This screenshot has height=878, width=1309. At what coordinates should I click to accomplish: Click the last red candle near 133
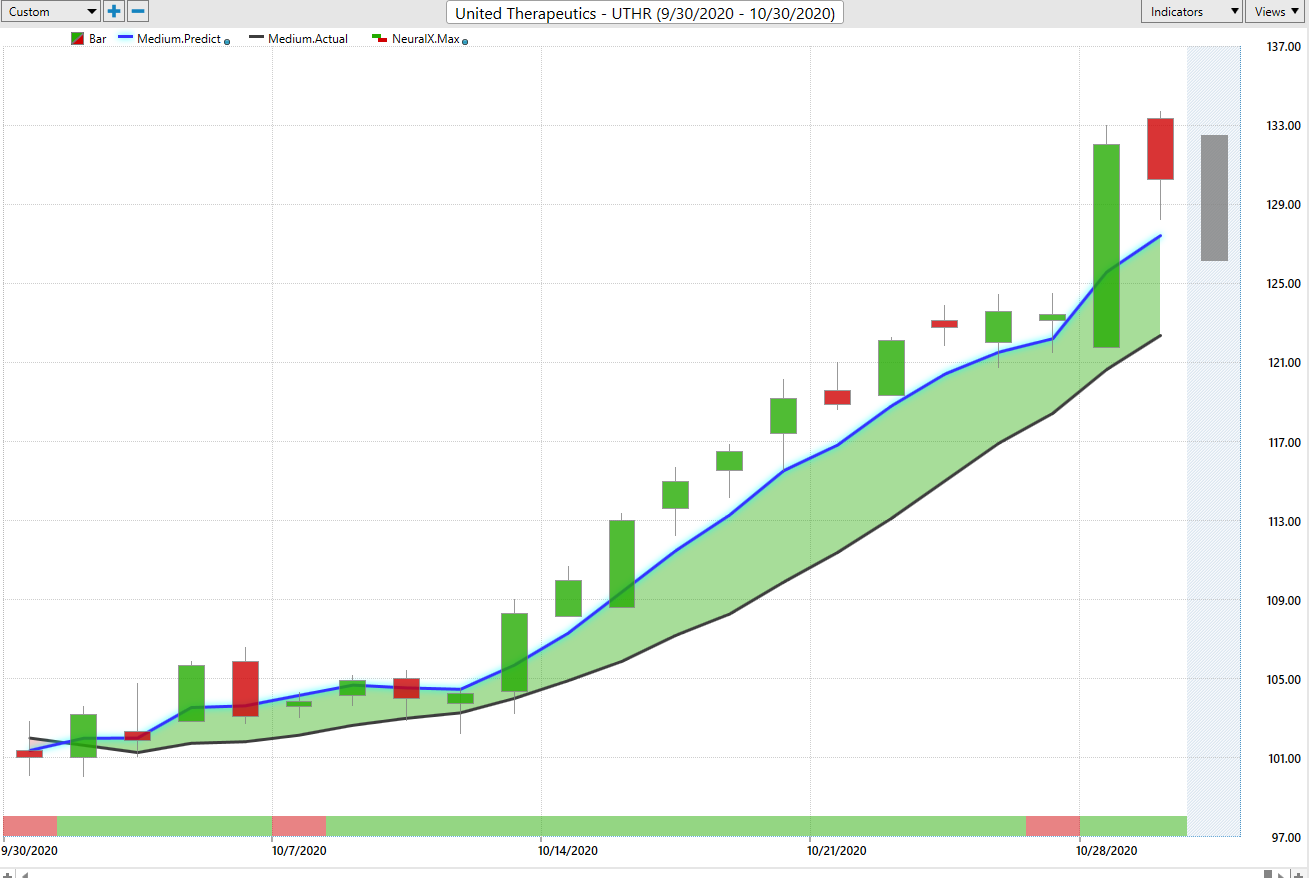(1160, 149)
